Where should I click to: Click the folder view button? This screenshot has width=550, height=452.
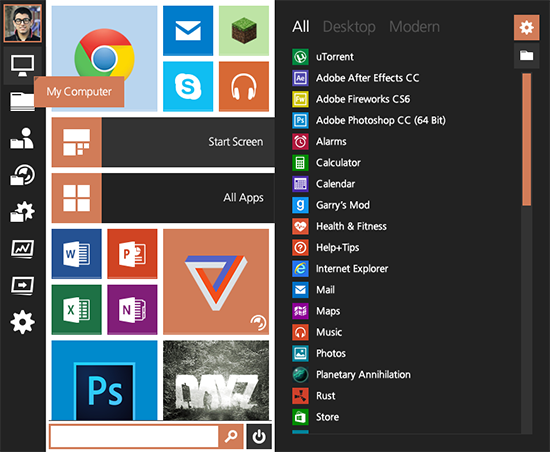tap(526, 55)
